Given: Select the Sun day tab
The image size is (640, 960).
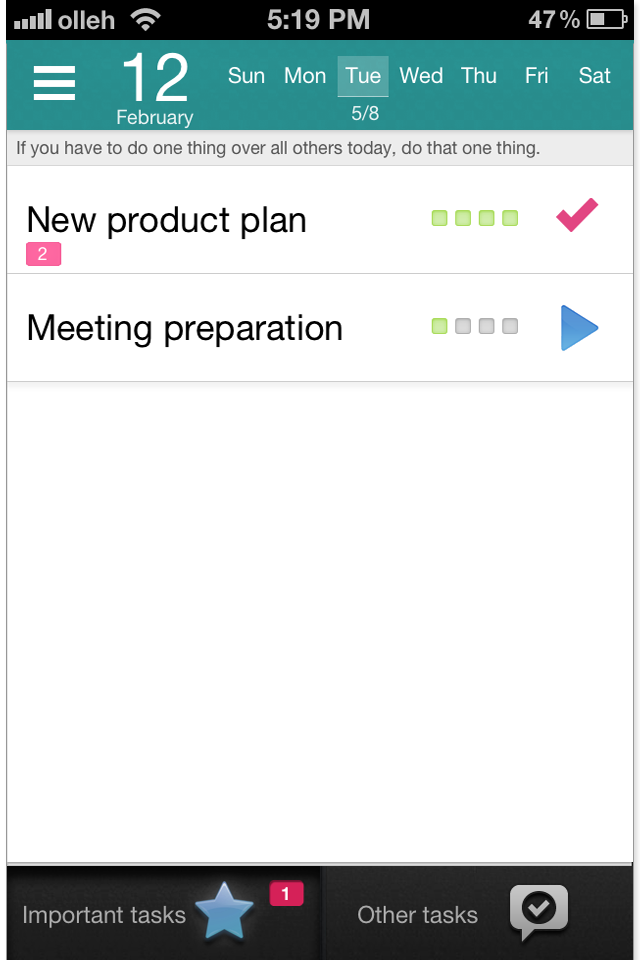Looking at the screenshot, I should 246,76.
